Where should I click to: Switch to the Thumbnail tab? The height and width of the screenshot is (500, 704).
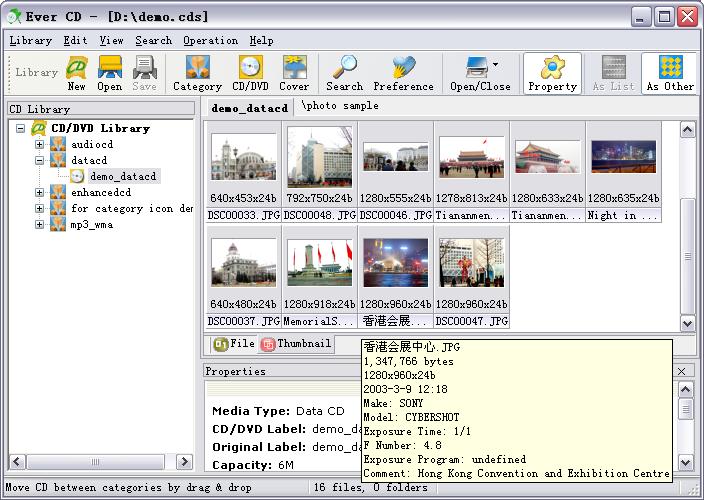(296, 344)
